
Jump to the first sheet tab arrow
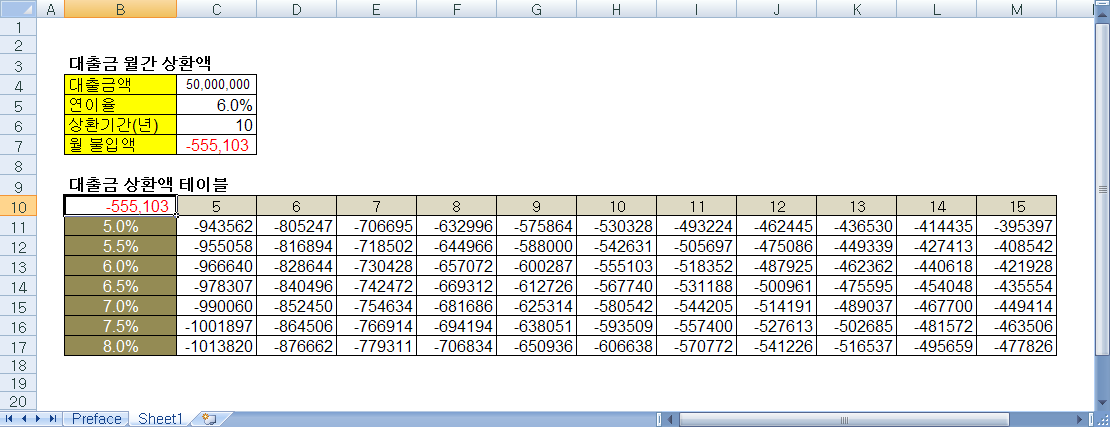click(9, 419)
